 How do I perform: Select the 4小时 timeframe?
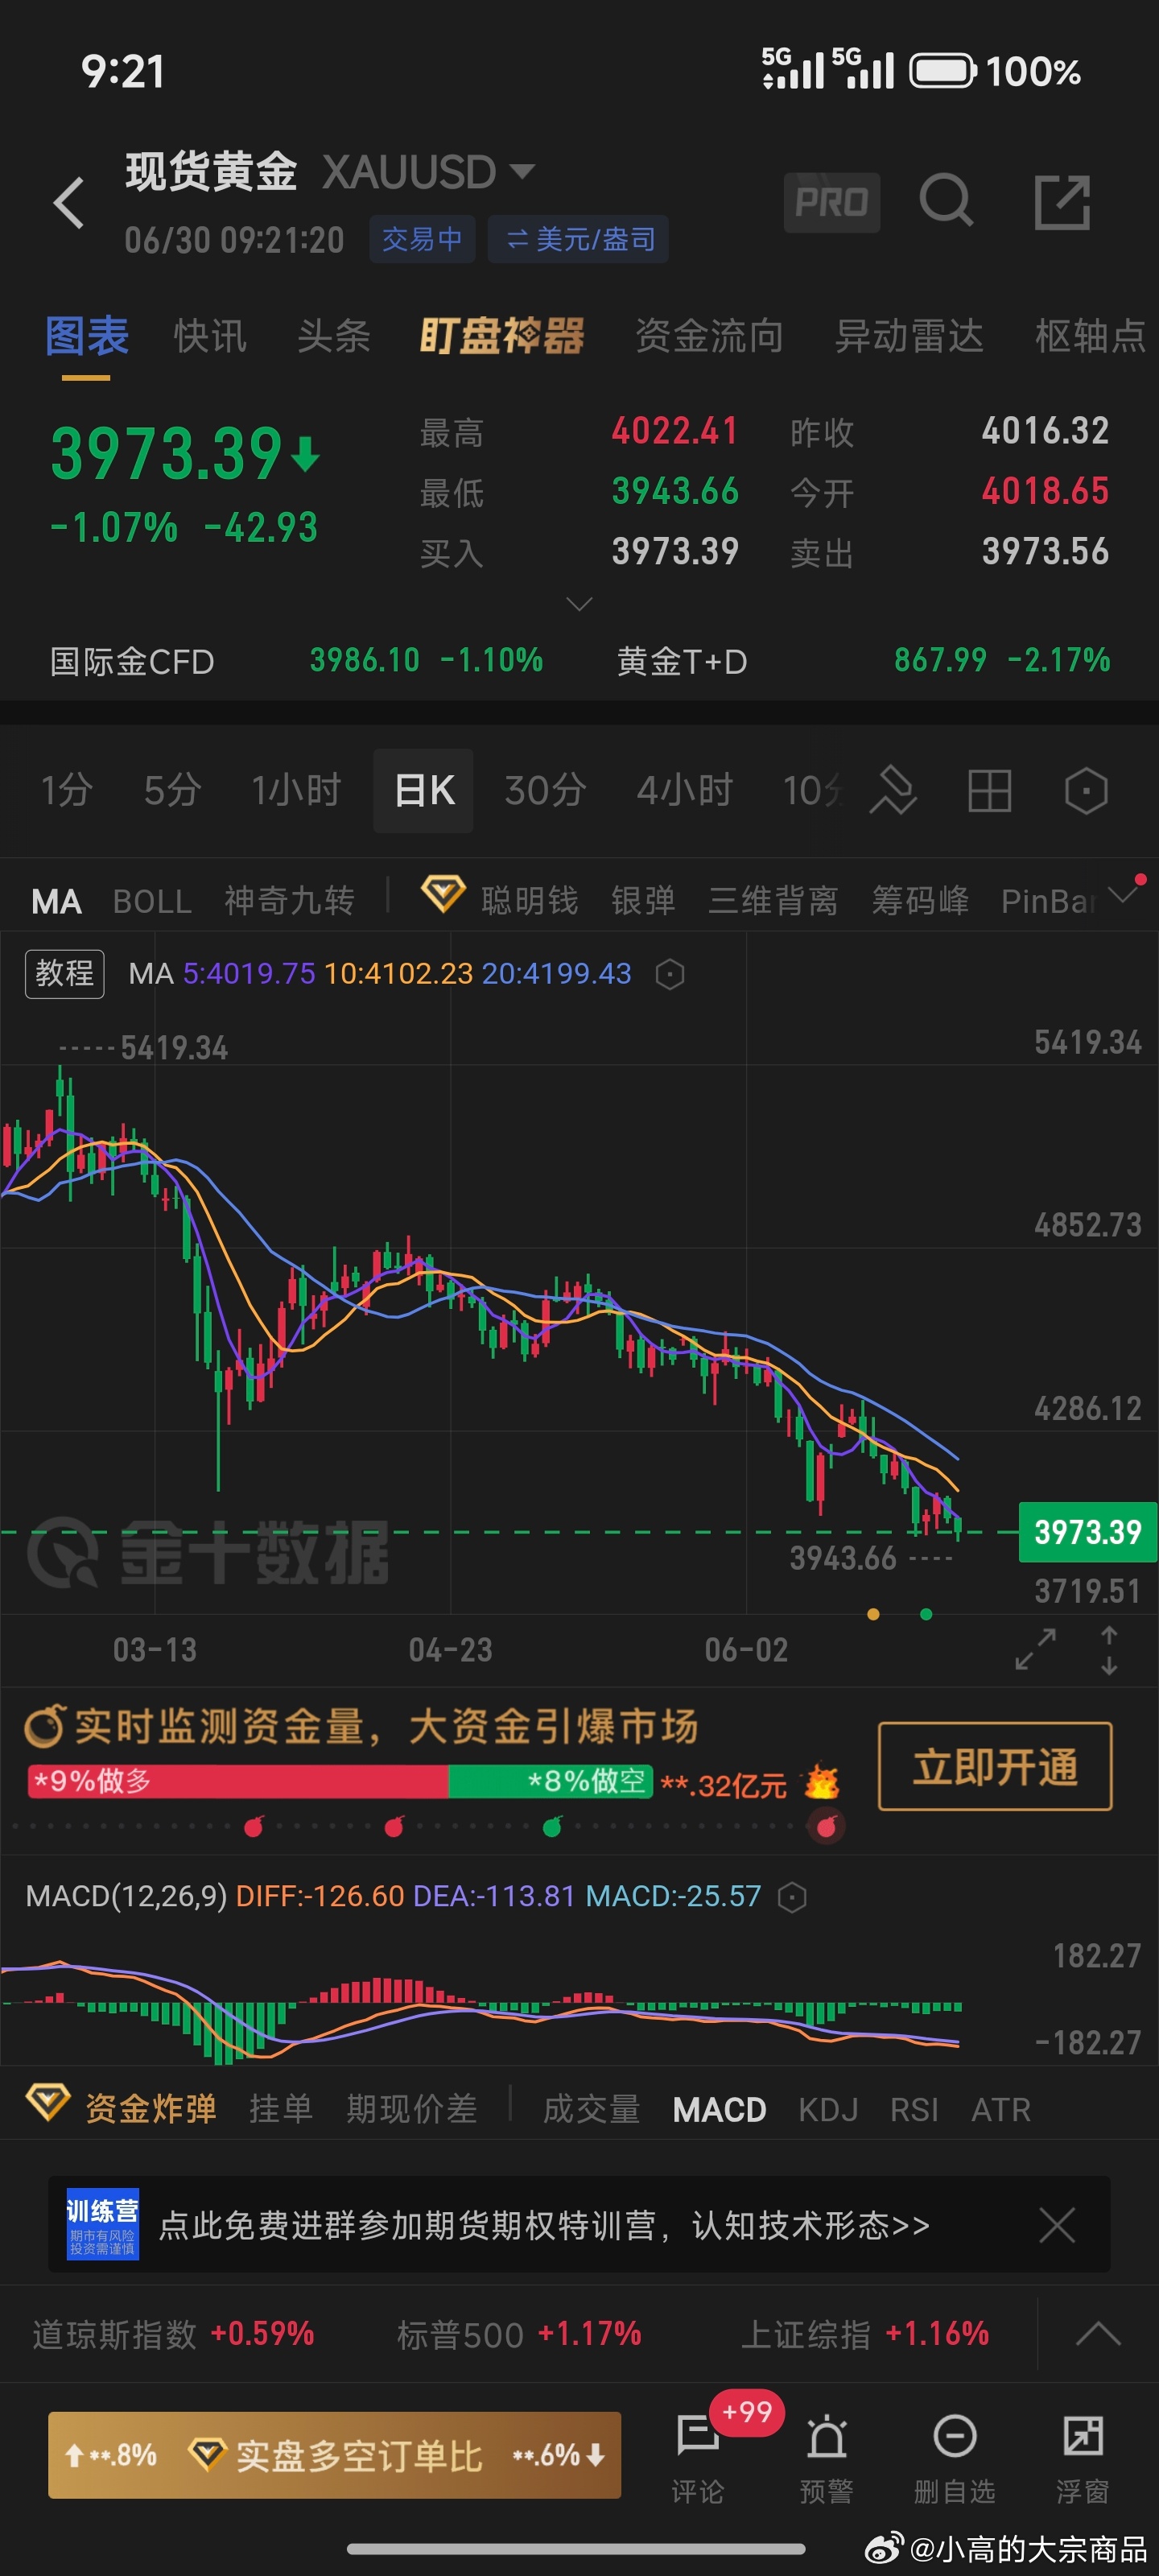click(685, 791)
